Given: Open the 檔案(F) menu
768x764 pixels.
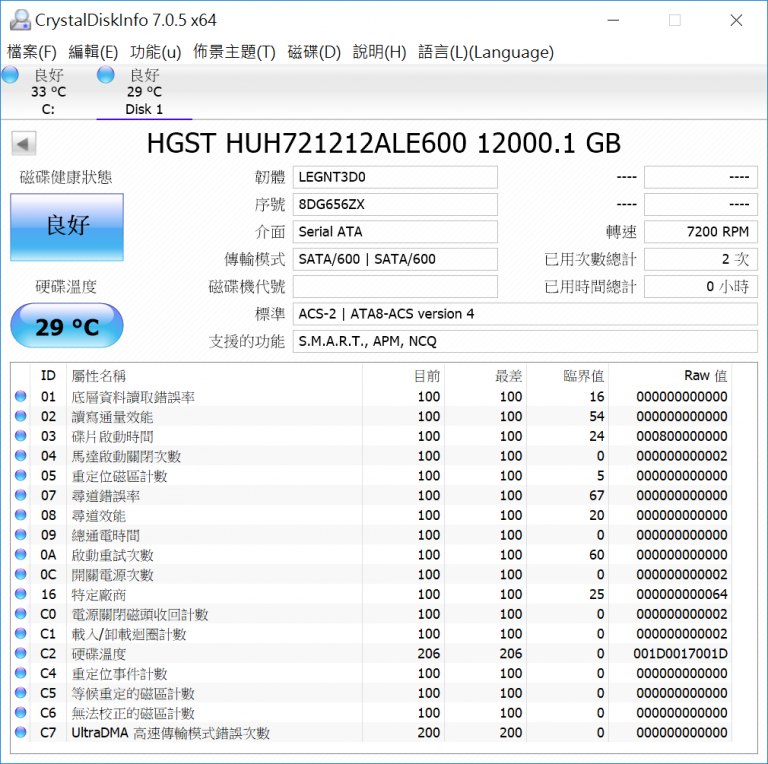Looking at the screenshot, I should tap(32, 52).
